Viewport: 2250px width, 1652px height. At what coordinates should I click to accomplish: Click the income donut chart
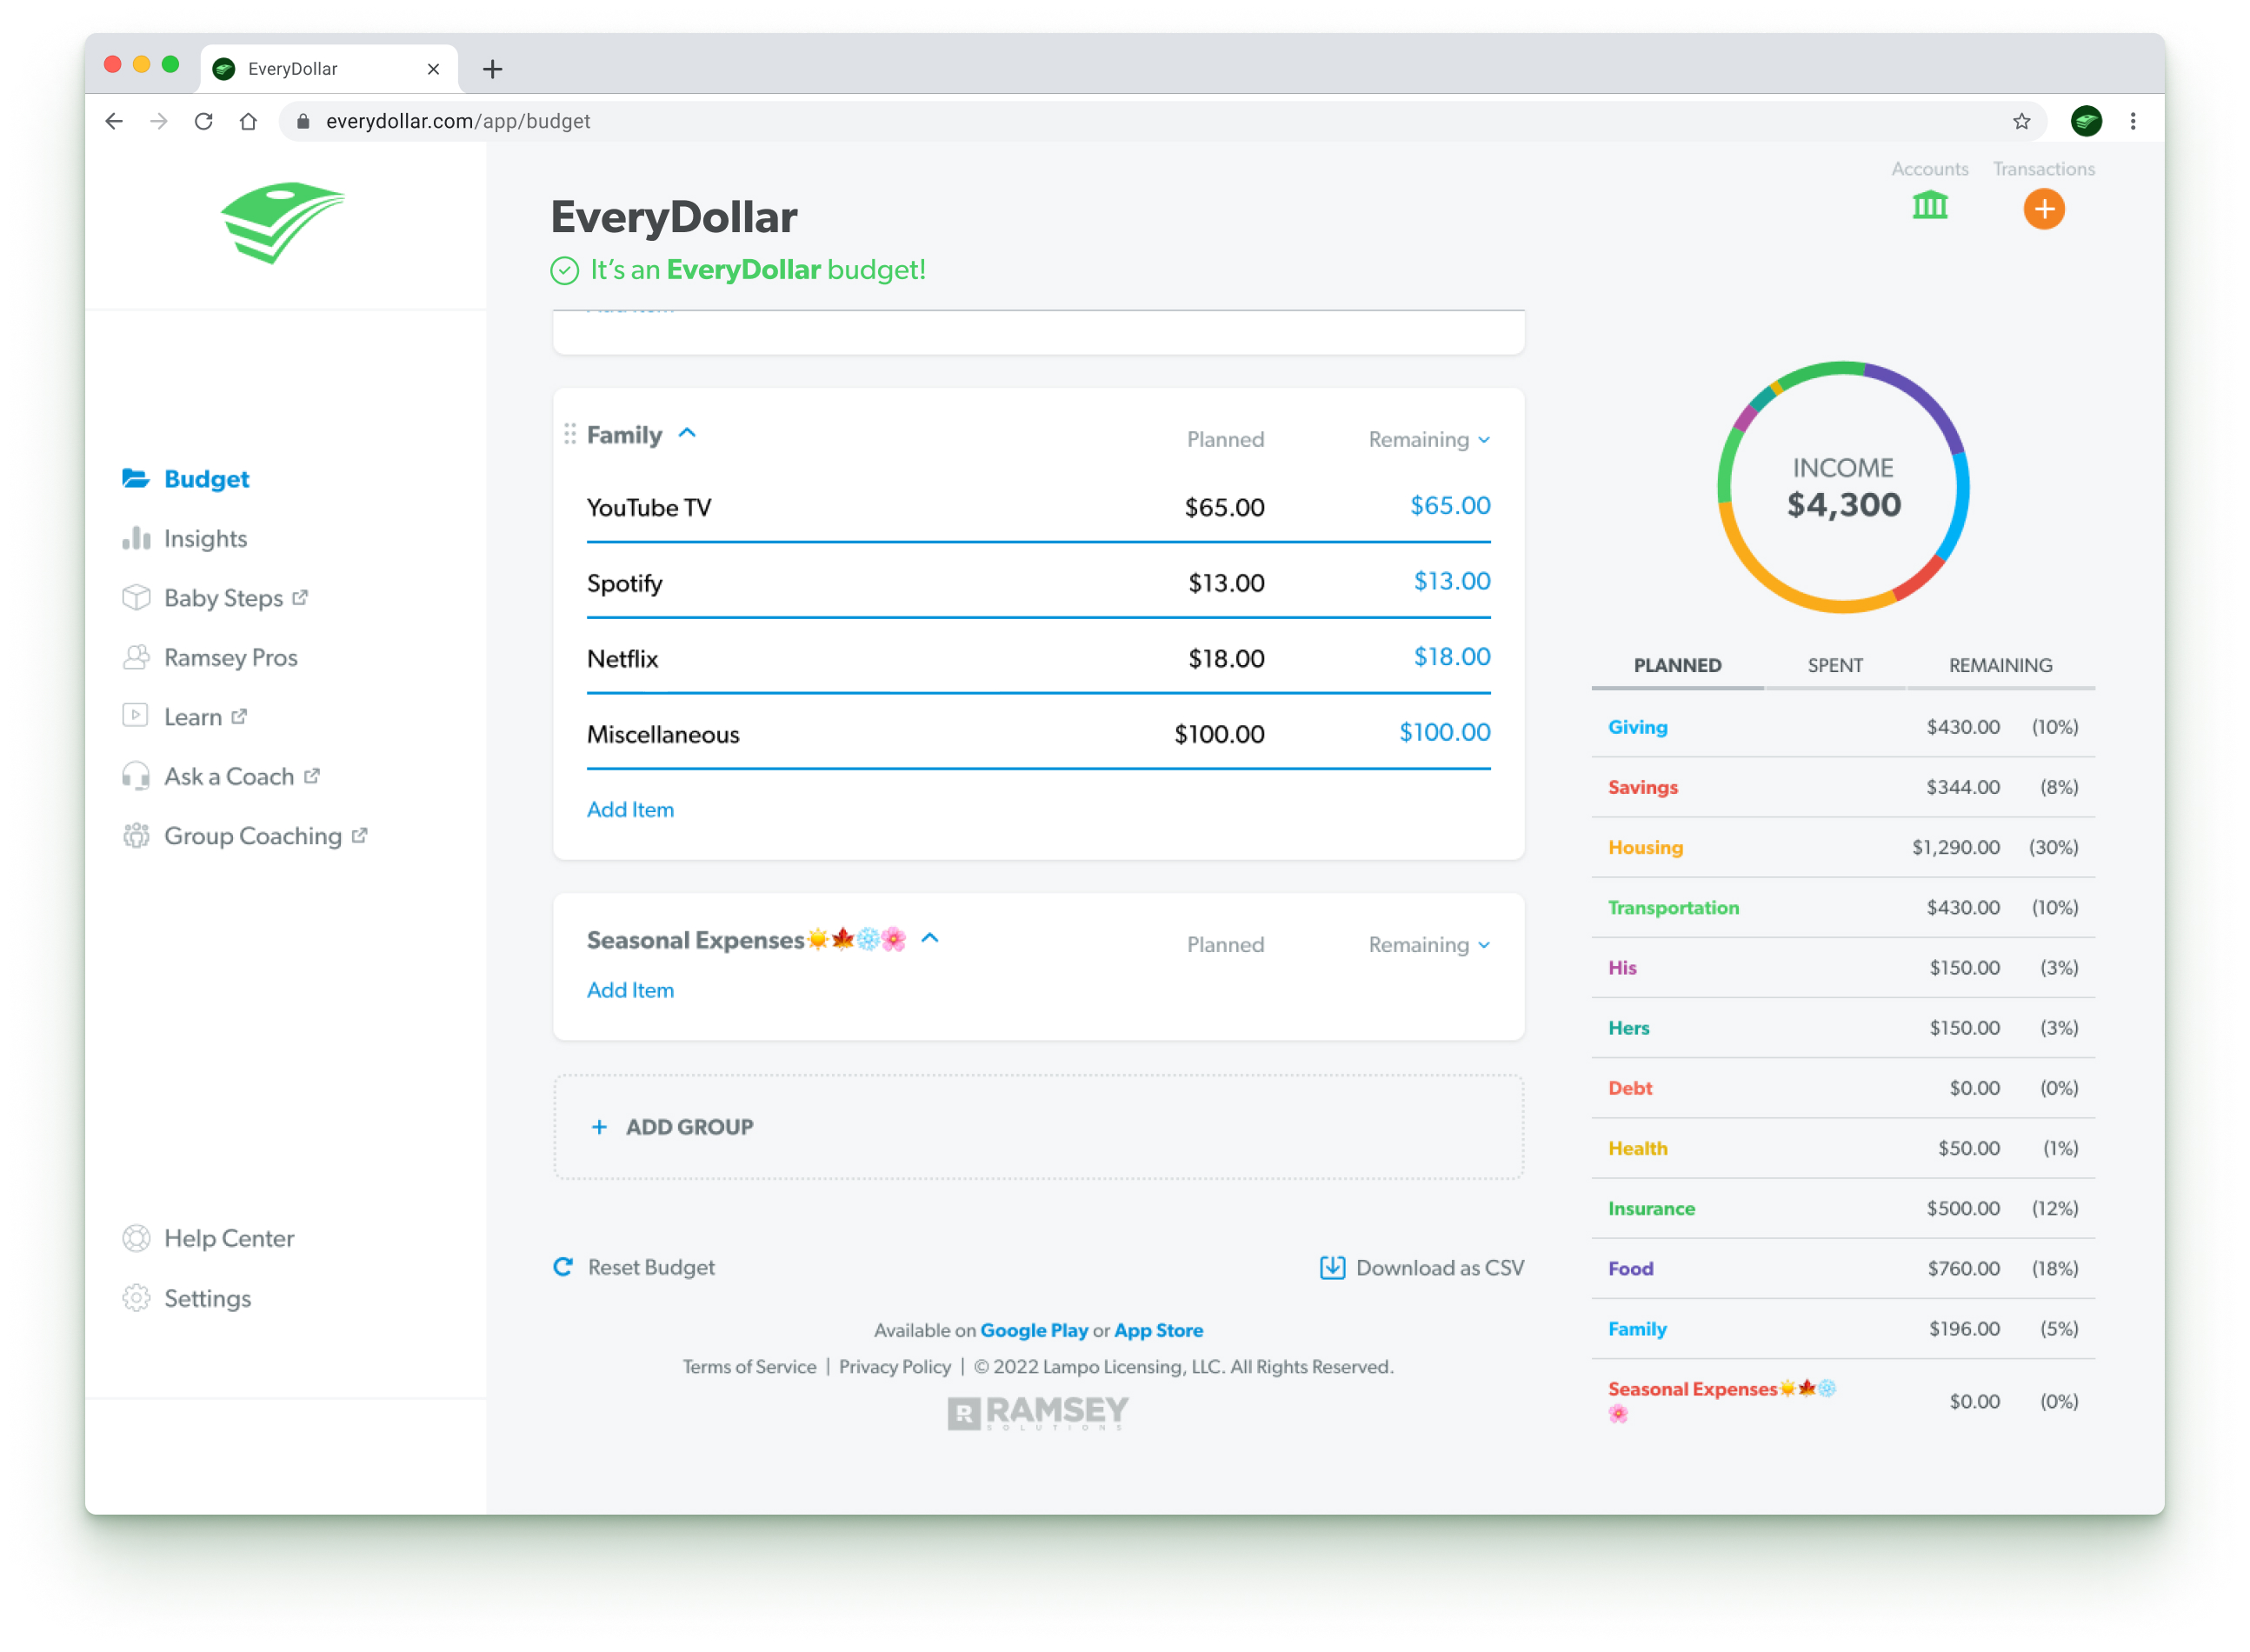(1843, 487)
